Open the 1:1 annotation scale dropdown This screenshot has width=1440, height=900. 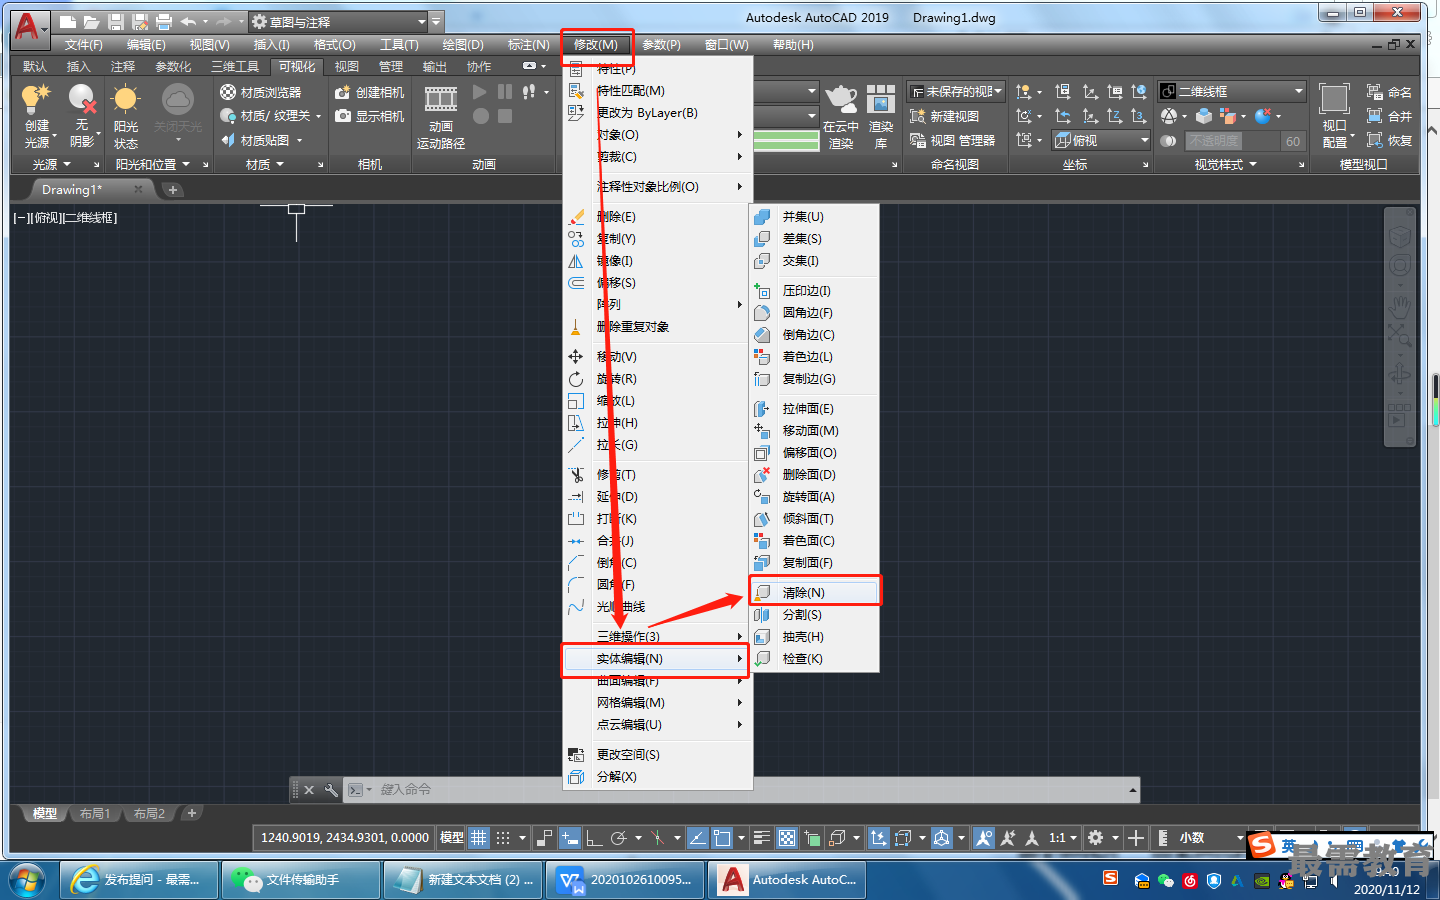(x=1063, y=838)
